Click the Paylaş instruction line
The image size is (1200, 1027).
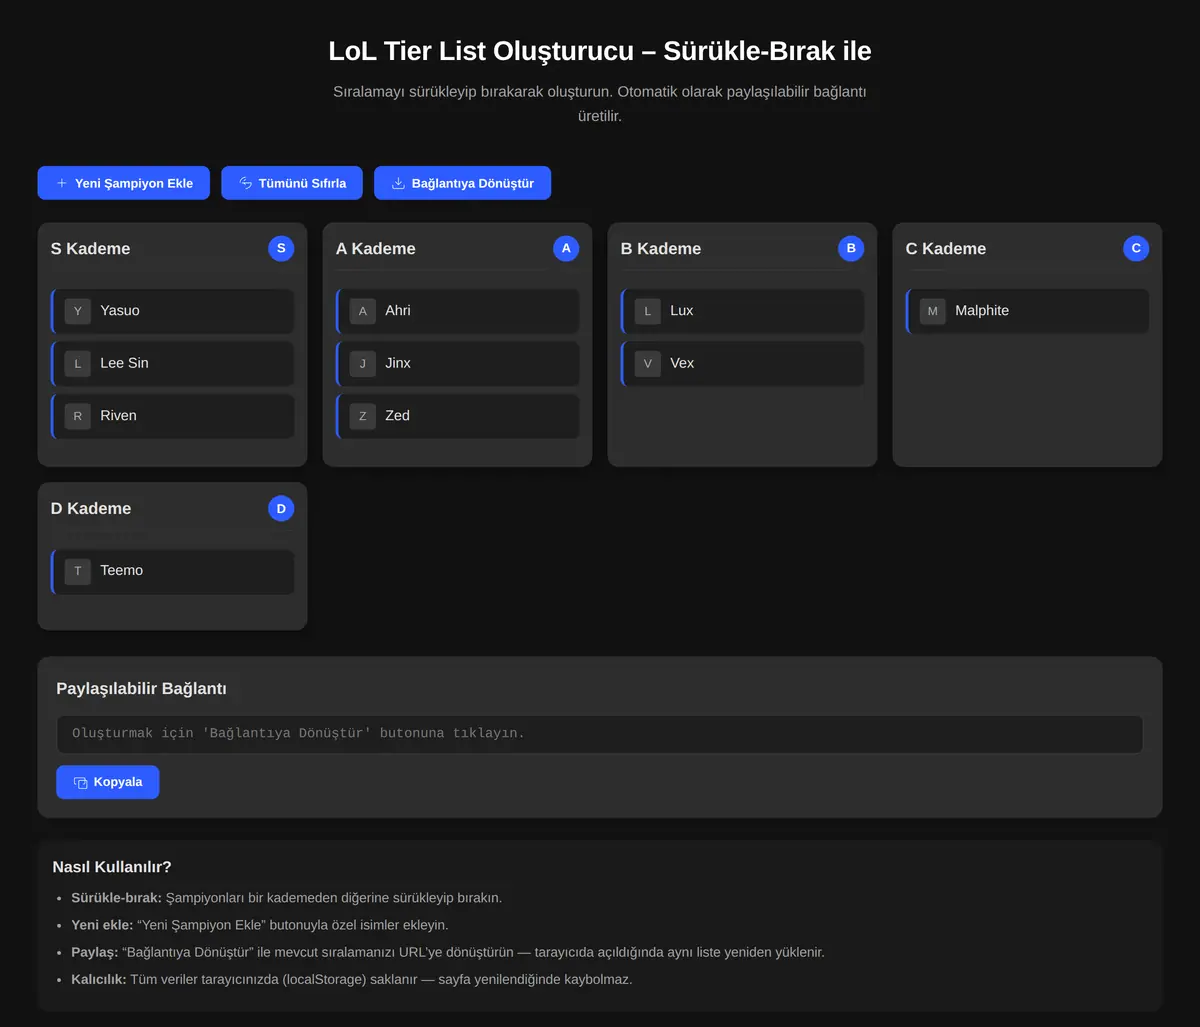[x=448, y=952]
